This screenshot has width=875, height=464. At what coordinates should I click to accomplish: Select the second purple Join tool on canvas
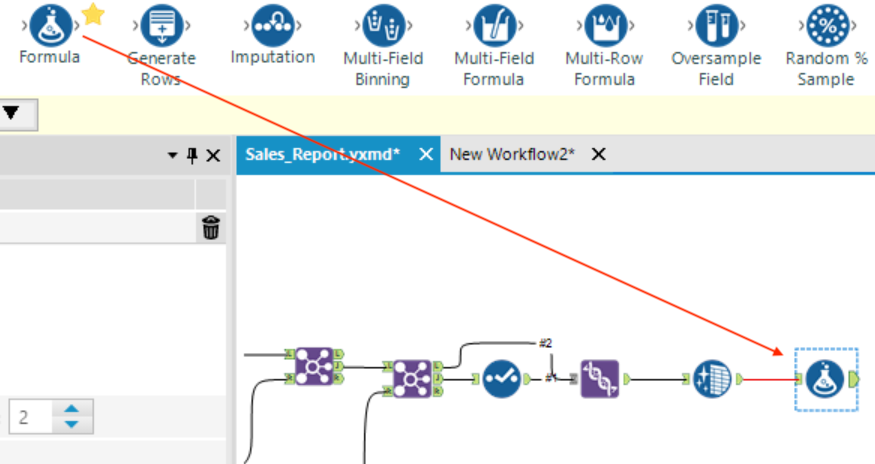tap(412, 379)
